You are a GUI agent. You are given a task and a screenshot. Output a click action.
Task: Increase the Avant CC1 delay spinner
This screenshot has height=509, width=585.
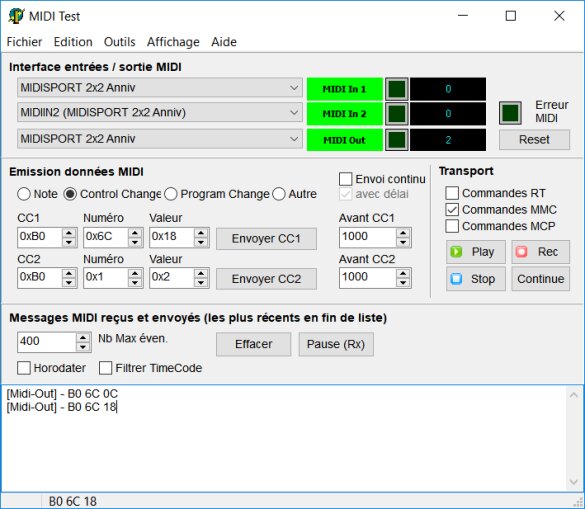[403, 233]
